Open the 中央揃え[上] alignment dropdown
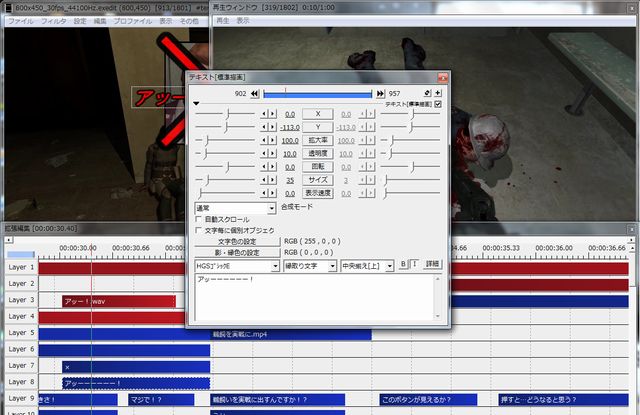Image resolution: width=640 pixels, height=415 pixels. pos(367,266)
